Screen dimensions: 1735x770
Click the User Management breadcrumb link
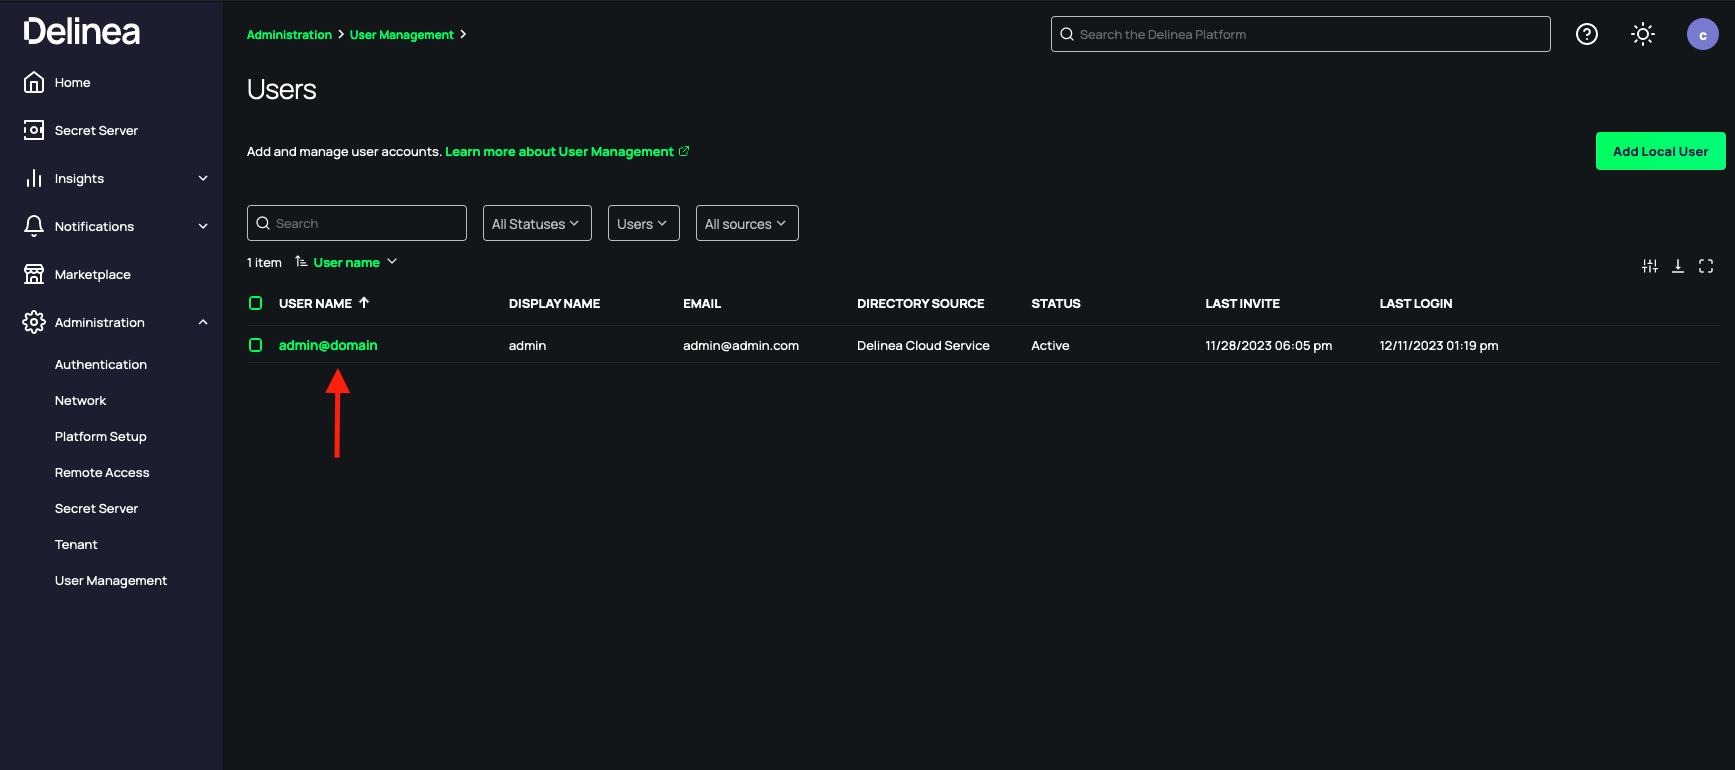401,34
